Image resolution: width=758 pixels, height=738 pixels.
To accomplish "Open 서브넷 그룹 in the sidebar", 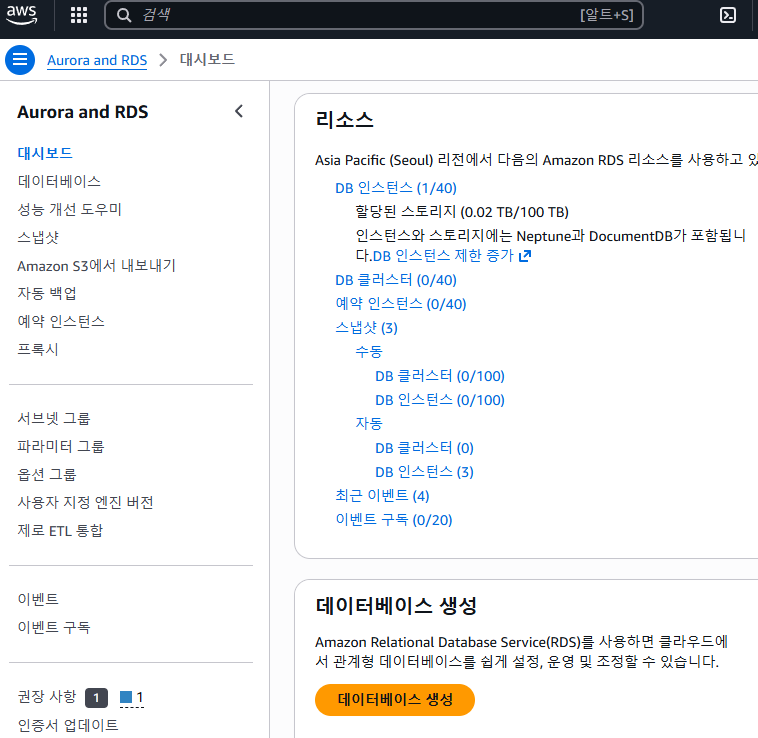I will tap(54, 418).
